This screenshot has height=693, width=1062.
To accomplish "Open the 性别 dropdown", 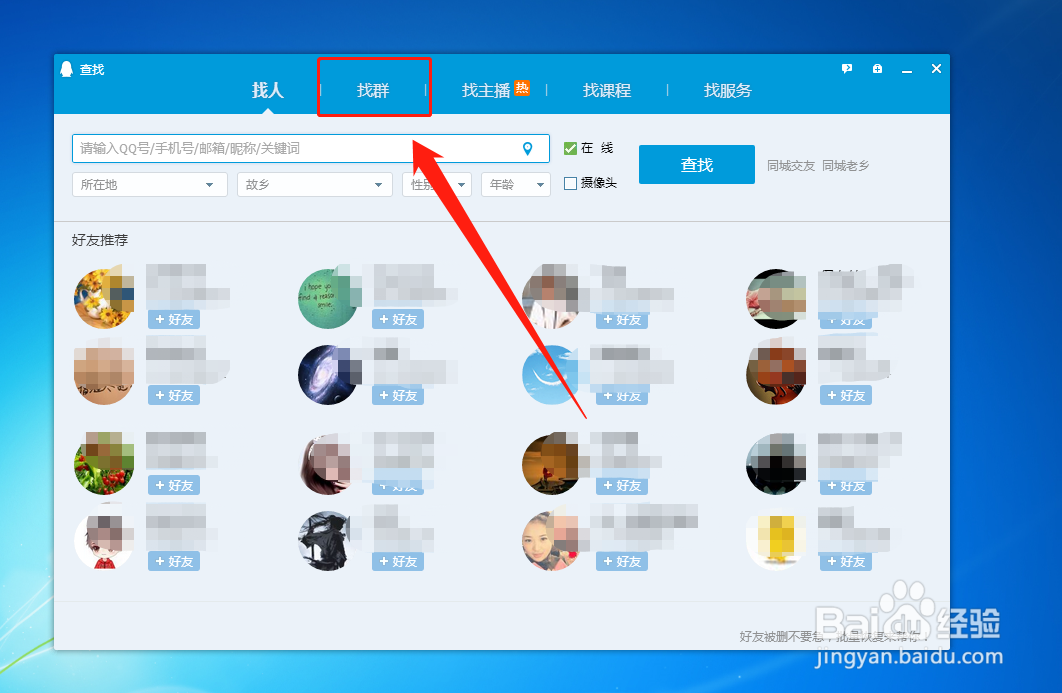I will pyautogui.click(x=437, y=184).
